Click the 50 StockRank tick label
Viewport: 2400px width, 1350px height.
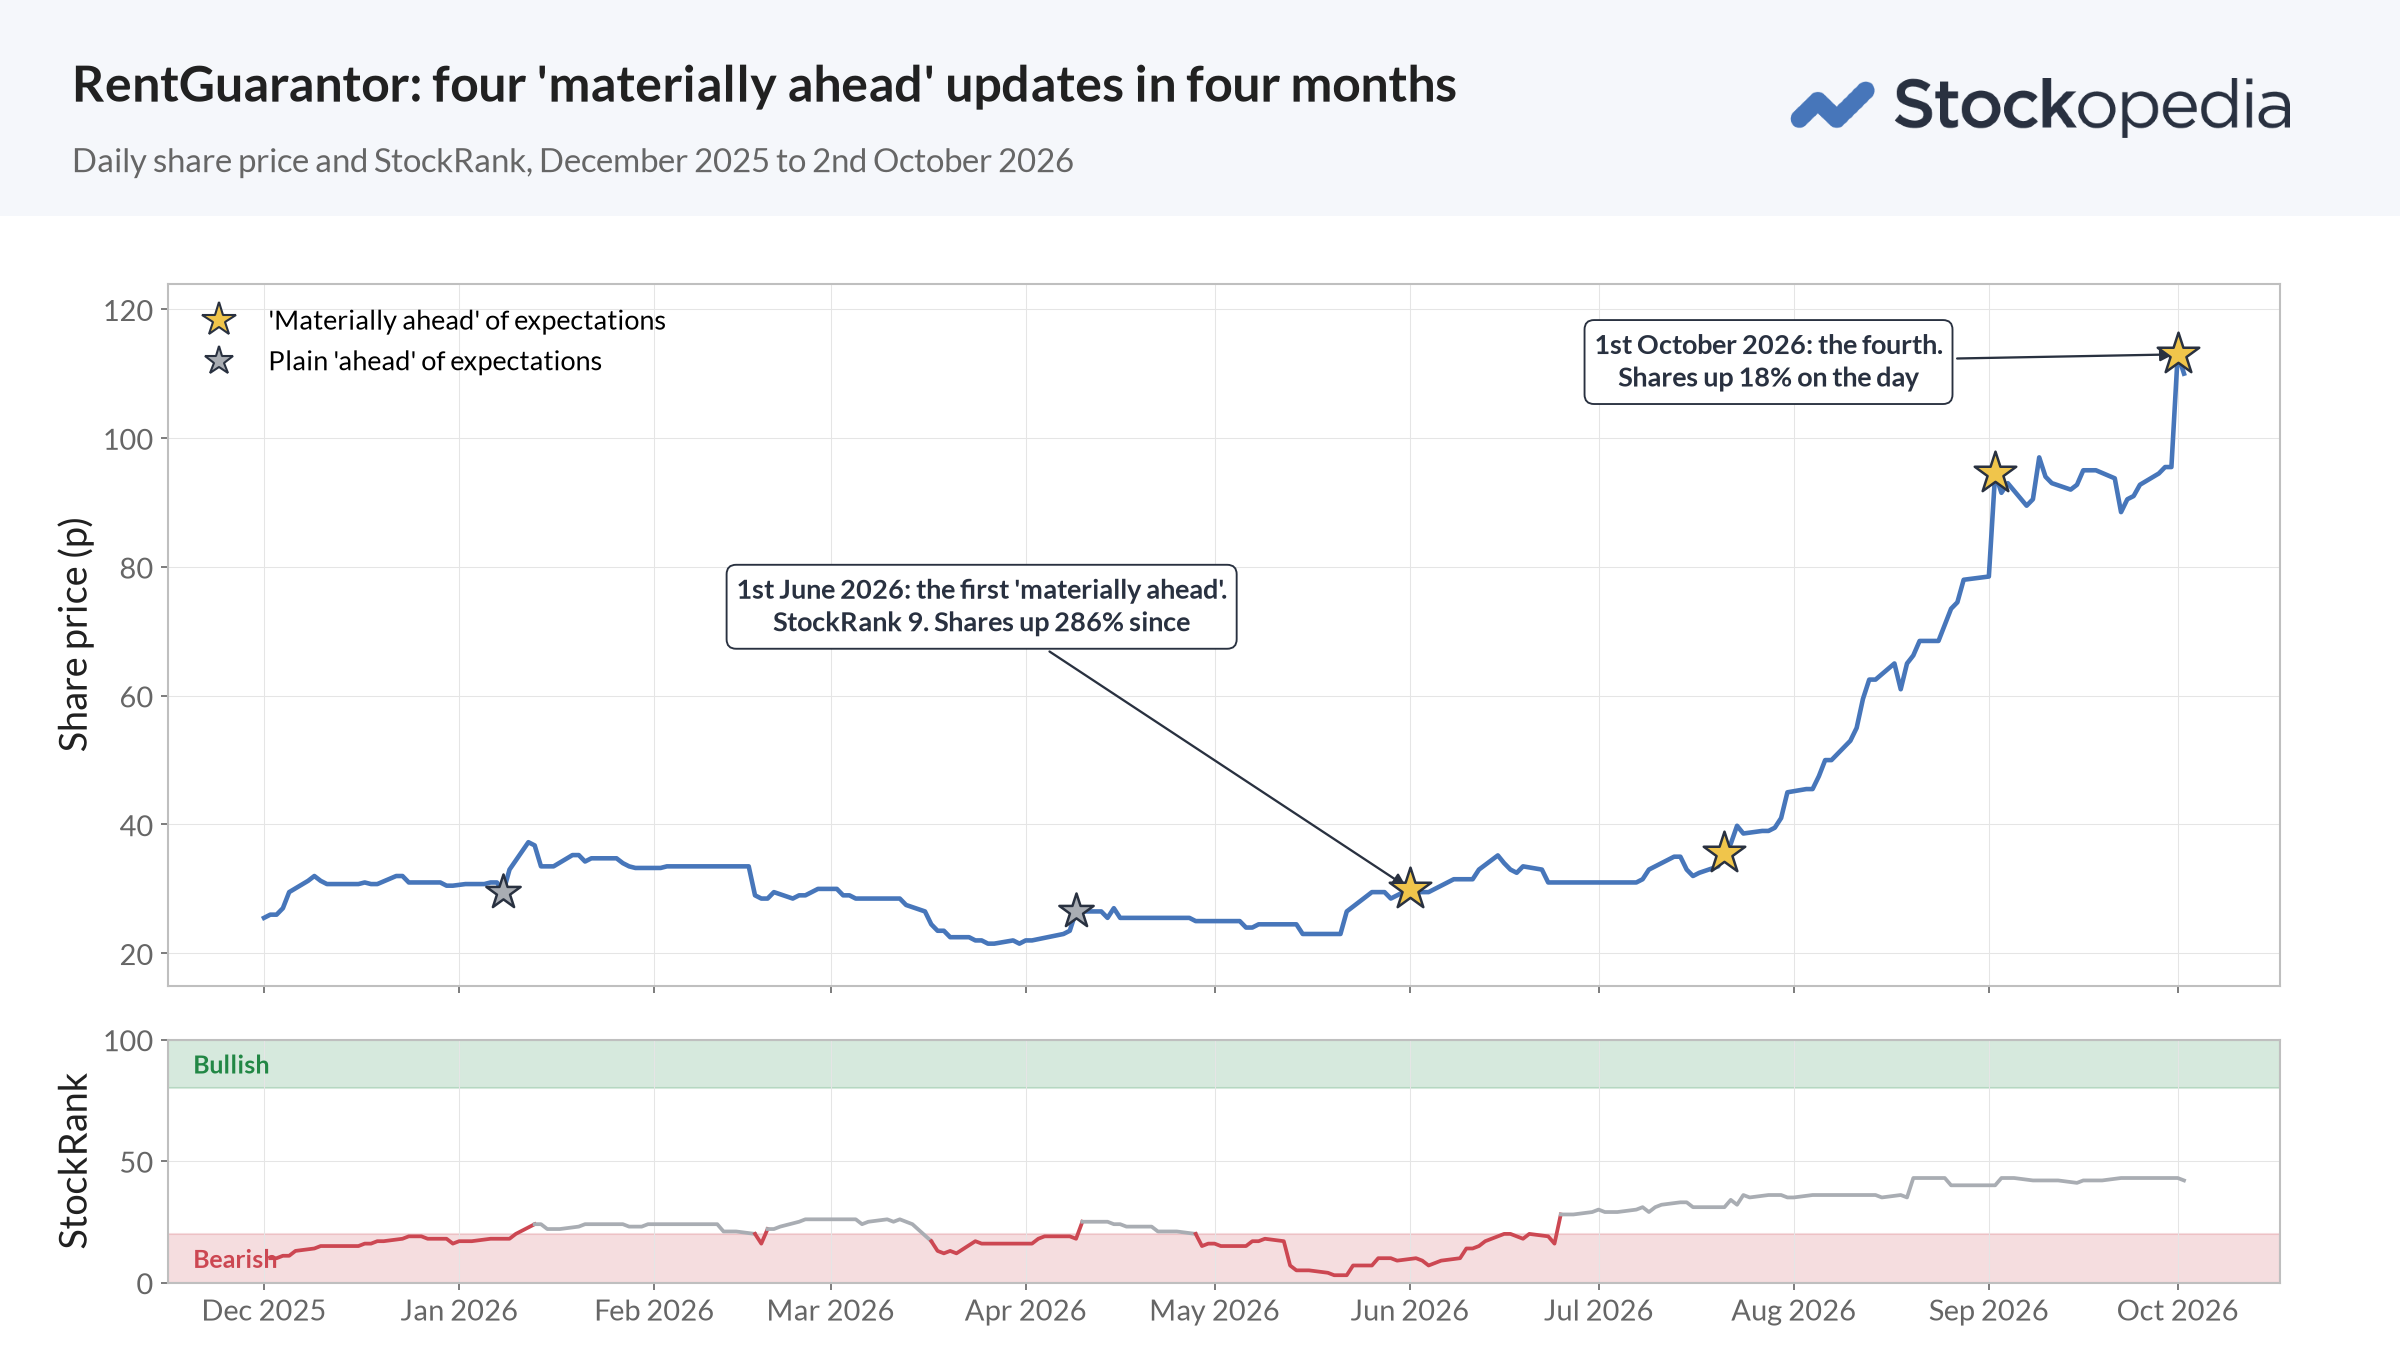pyautogui.click(x=137, y=1162)
